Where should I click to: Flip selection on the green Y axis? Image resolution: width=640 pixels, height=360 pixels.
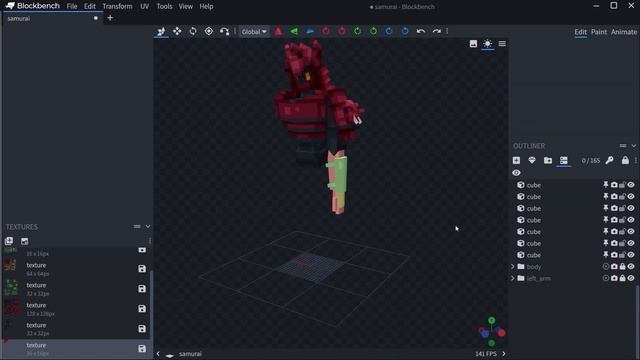point(294,31)
